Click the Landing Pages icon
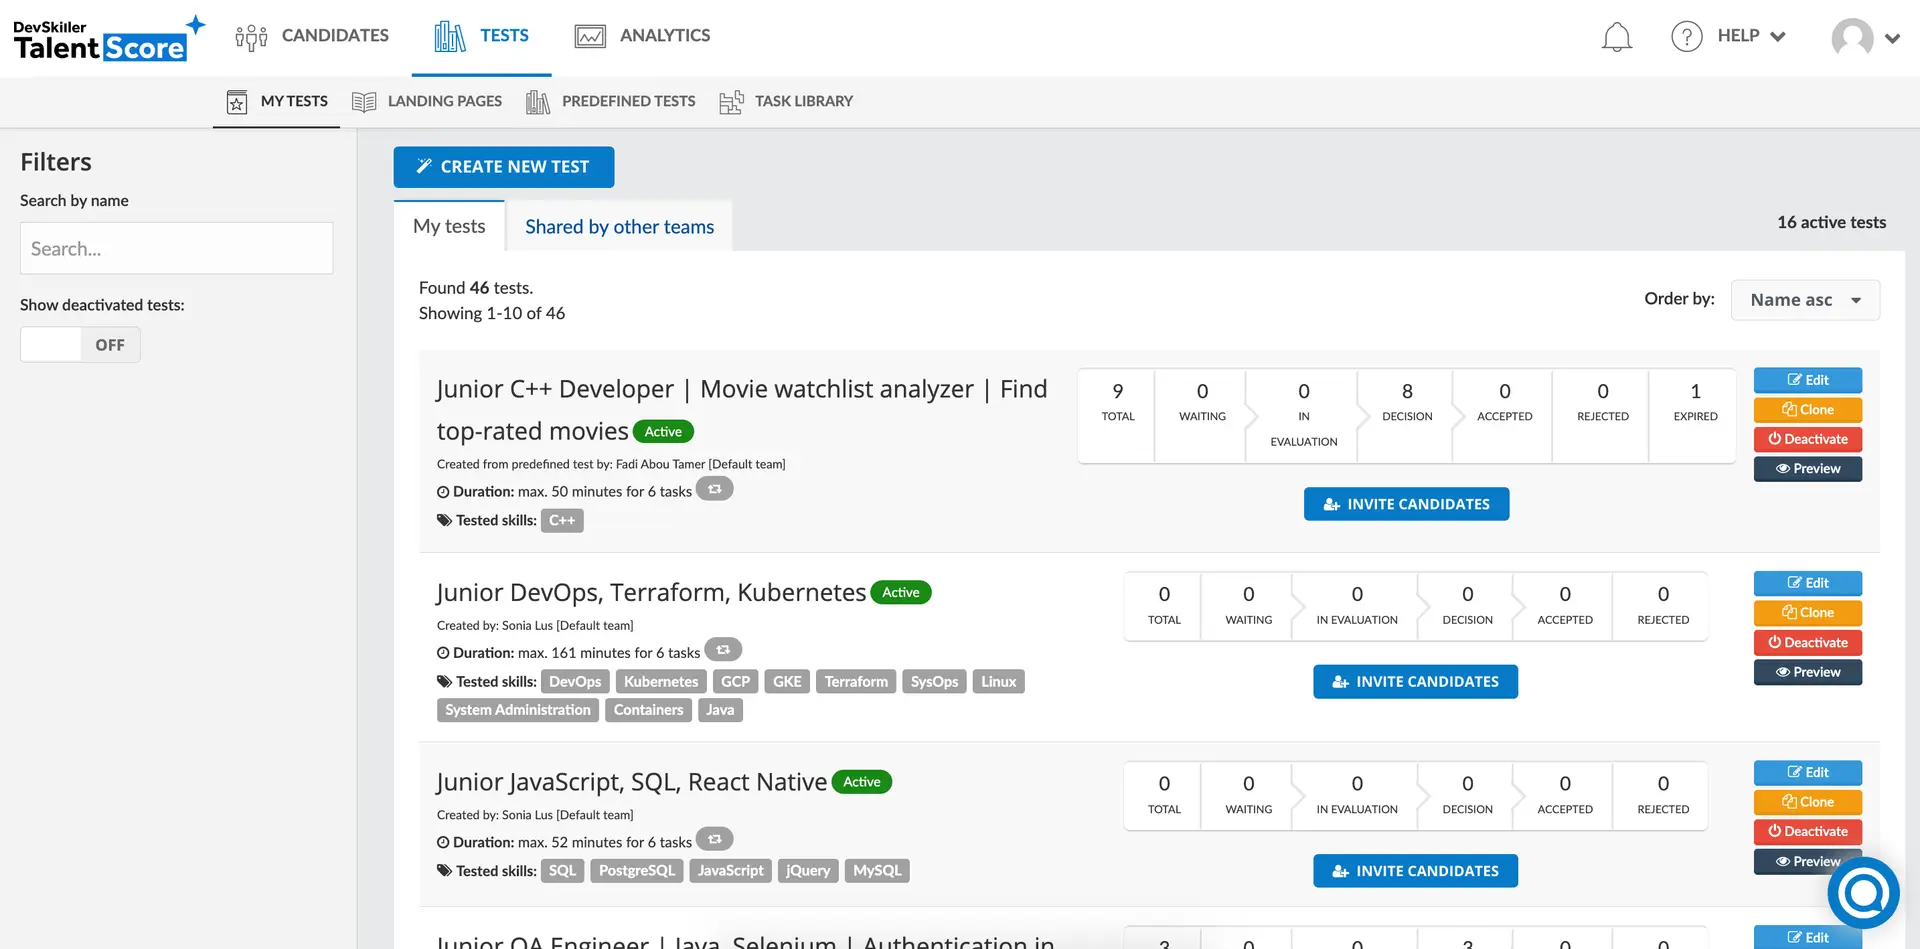Viewport: 1920px width, 949px height. pos(364,102)
